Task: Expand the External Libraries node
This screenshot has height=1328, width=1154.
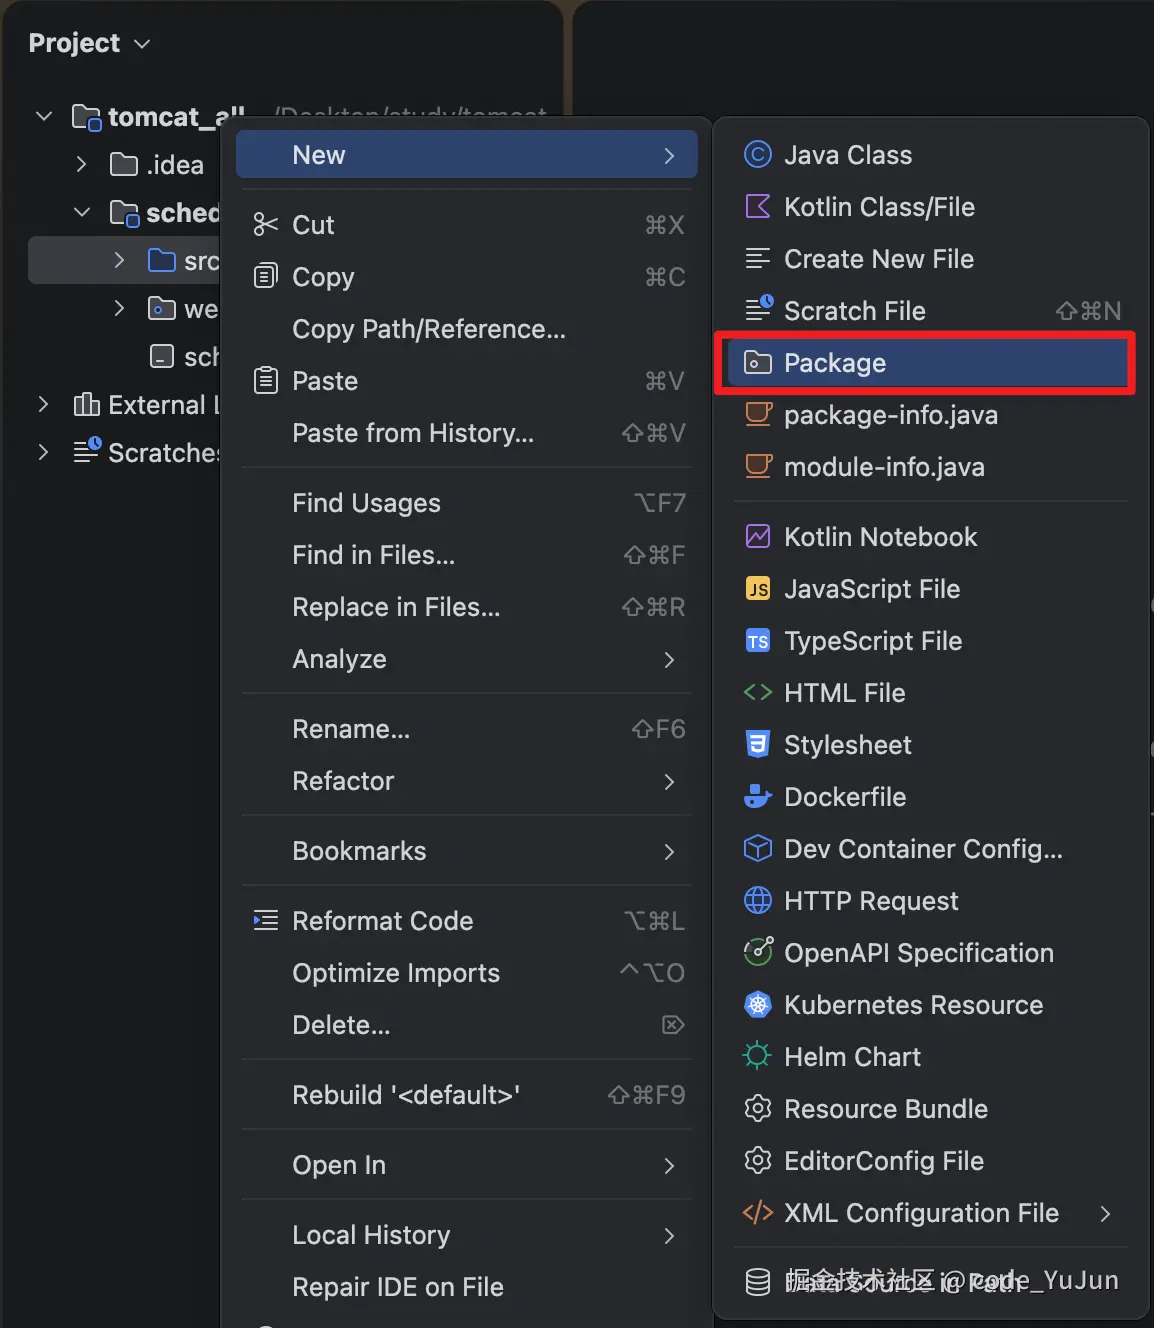Action: 43,405
